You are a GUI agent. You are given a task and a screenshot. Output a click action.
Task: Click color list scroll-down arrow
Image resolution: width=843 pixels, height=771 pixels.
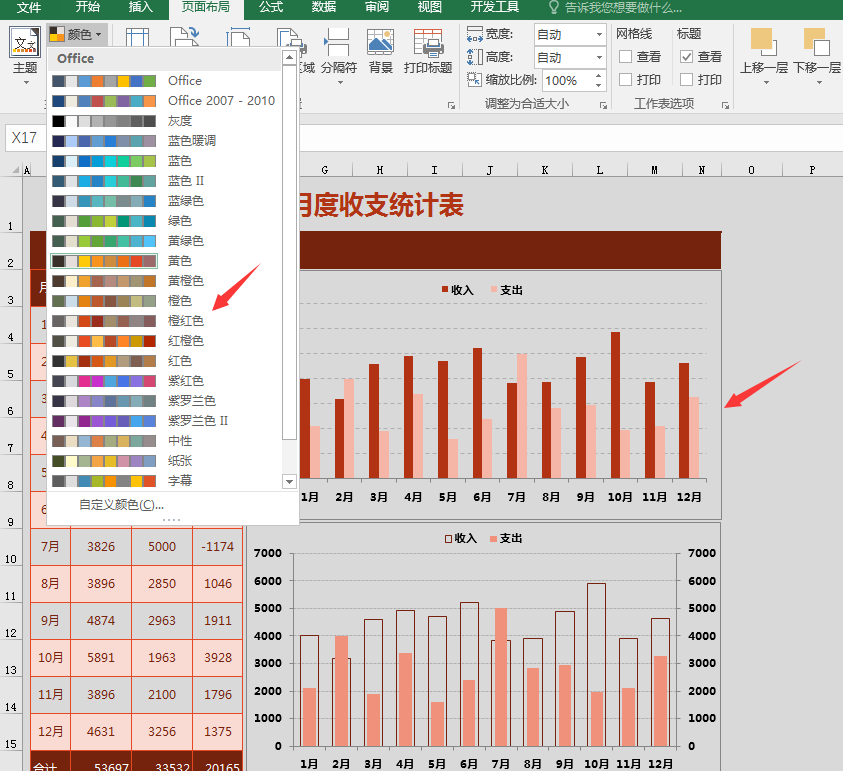289,482
